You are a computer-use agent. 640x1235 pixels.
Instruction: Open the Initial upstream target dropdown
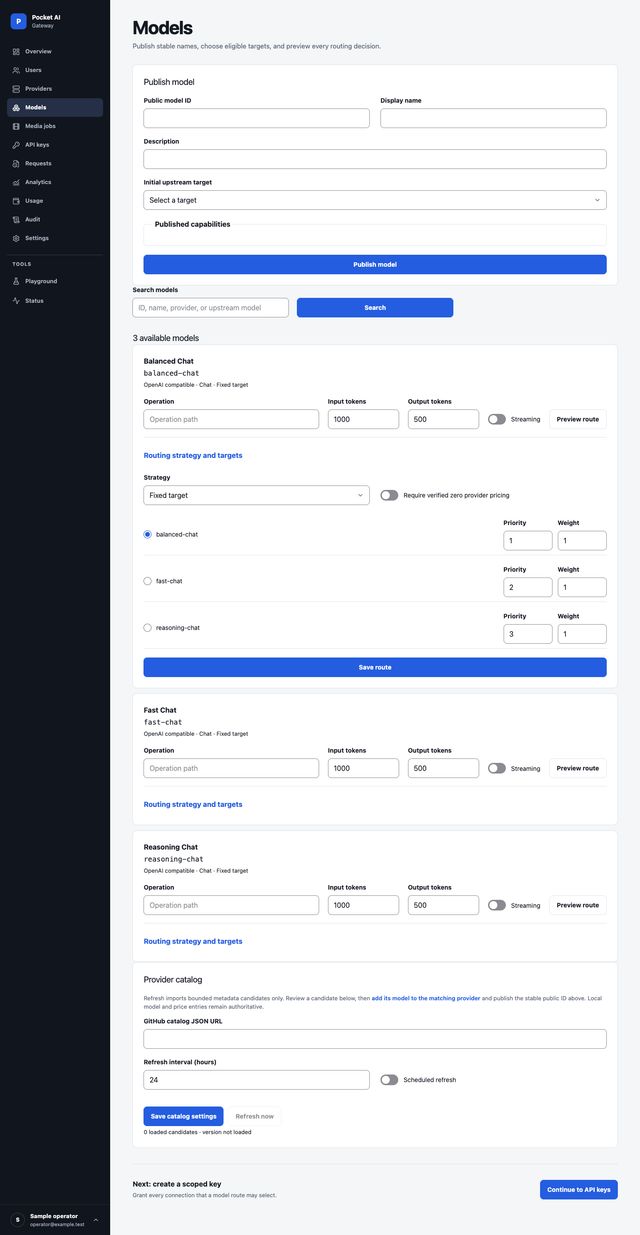[x=375, y=200]
